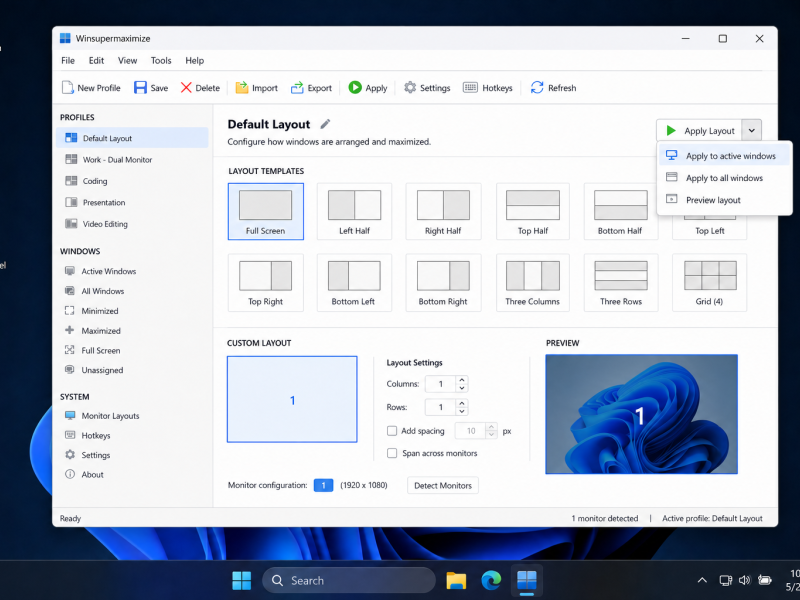
Task: Click the Import toolbar button
Action: click(x=257, y=88)
